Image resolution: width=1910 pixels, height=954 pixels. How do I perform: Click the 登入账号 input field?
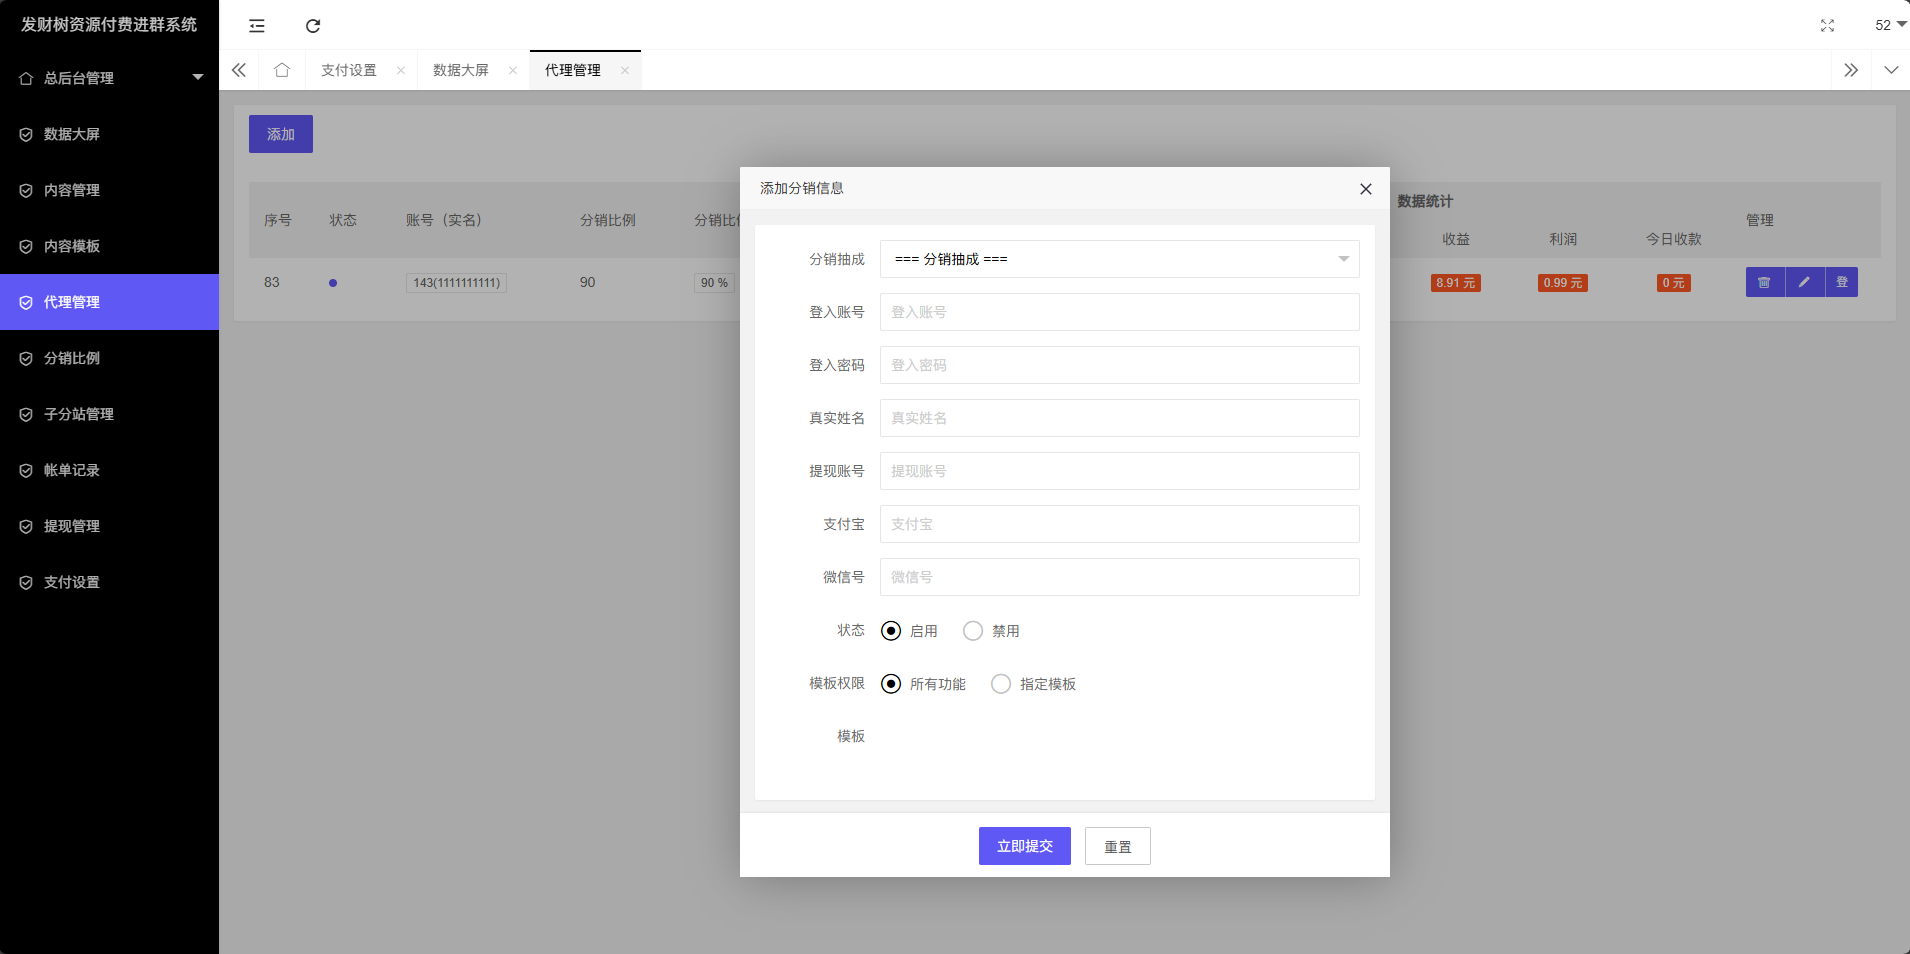(x=1119, y=312)
